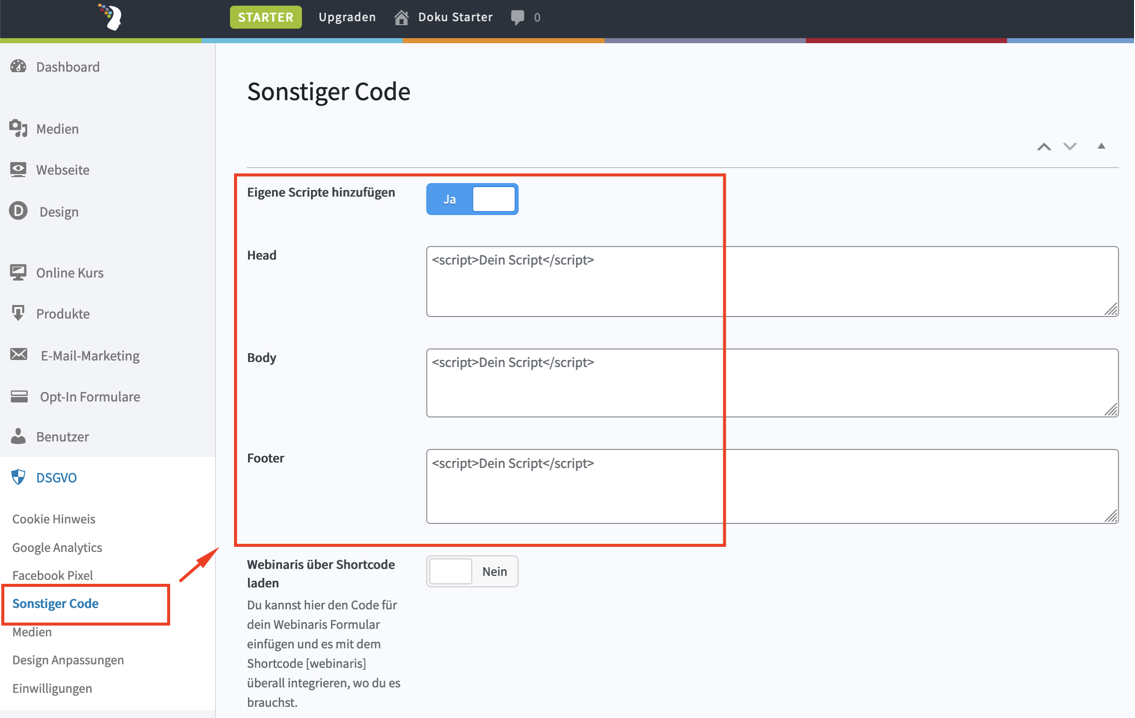Click the Online Kurs screen icon
The width and height of the screenshot is (1135, 718).
click(x=18, y=273)
